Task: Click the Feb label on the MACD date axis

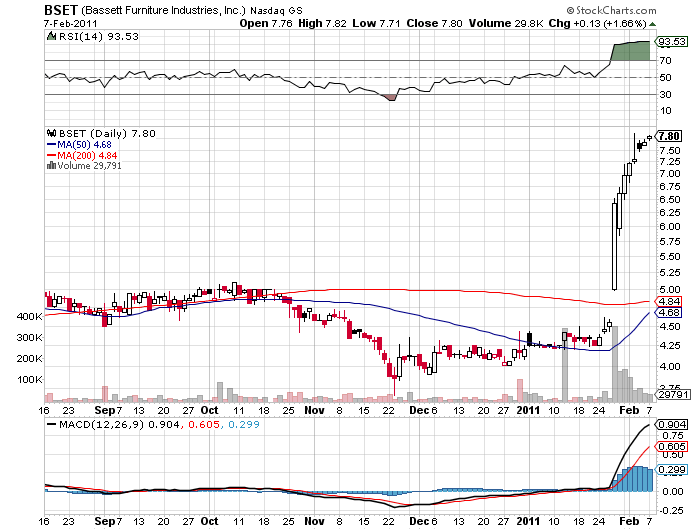Action: [629, 521]
